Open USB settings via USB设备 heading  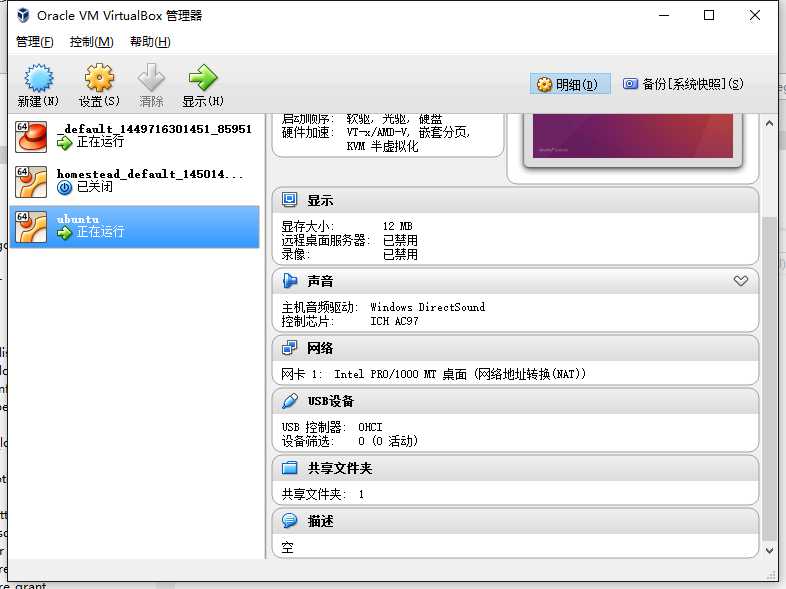pyautogui.click(x=331, y=402)
